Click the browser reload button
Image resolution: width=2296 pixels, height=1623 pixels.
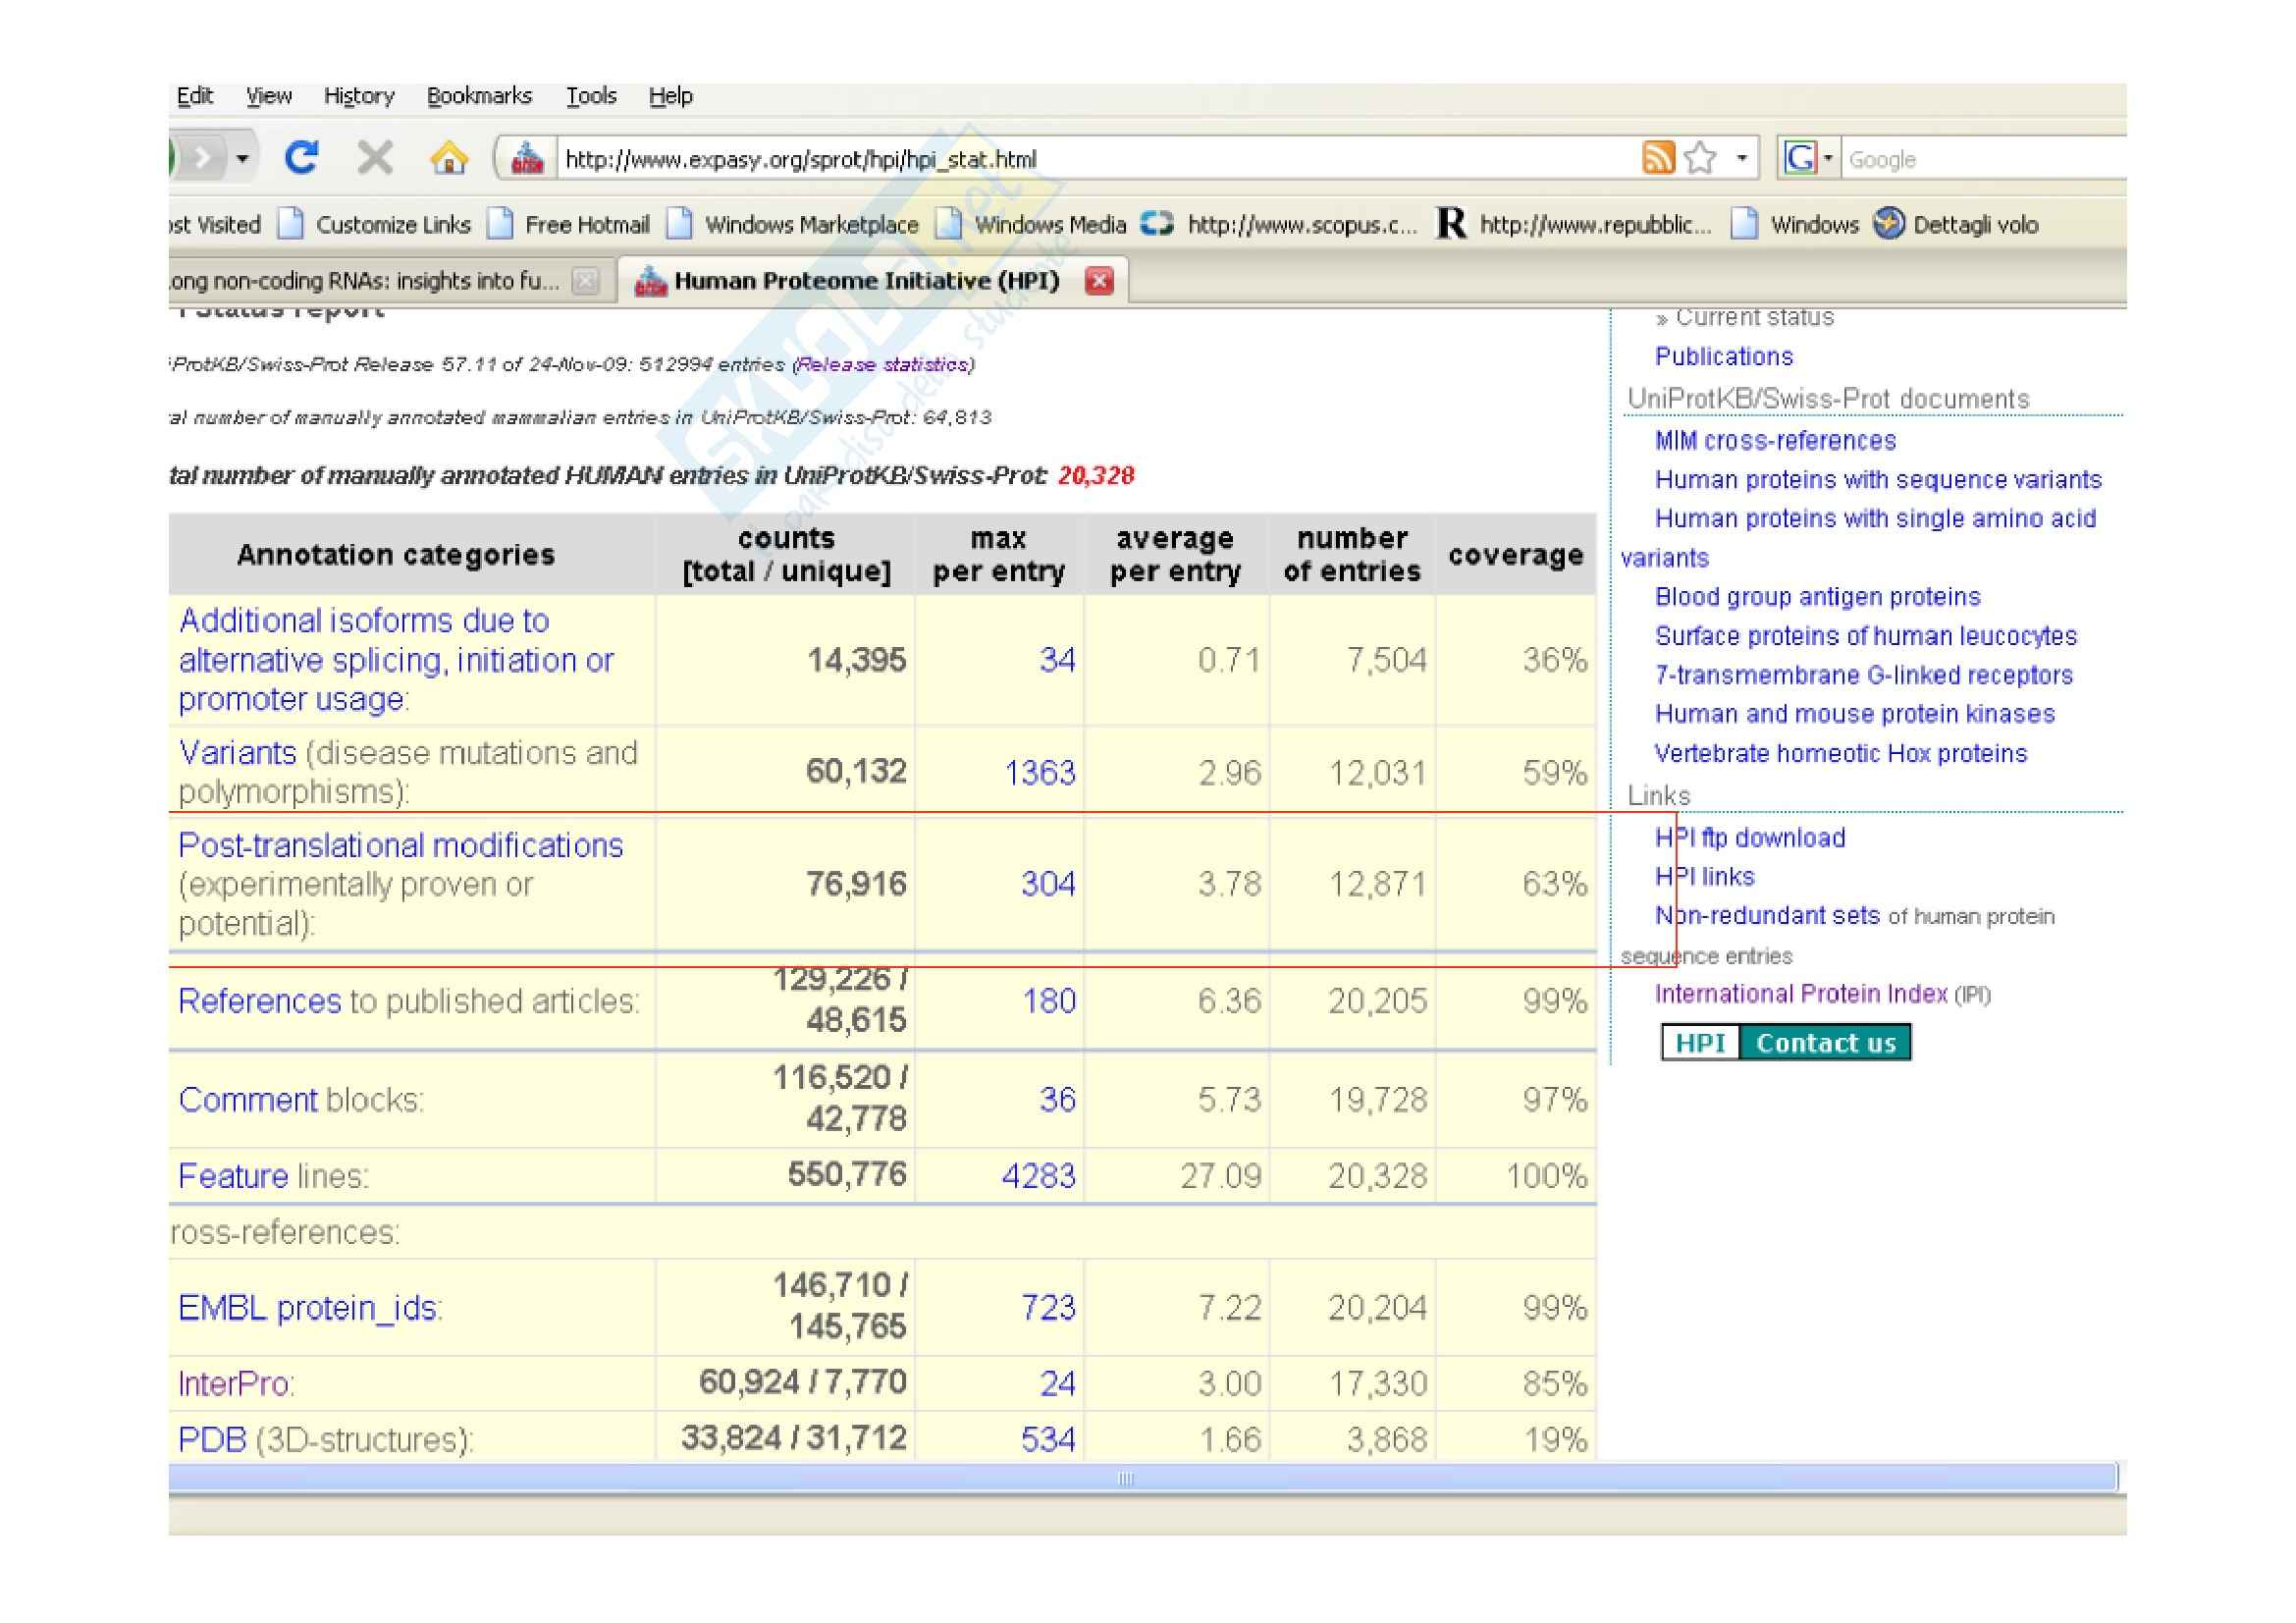301,158
